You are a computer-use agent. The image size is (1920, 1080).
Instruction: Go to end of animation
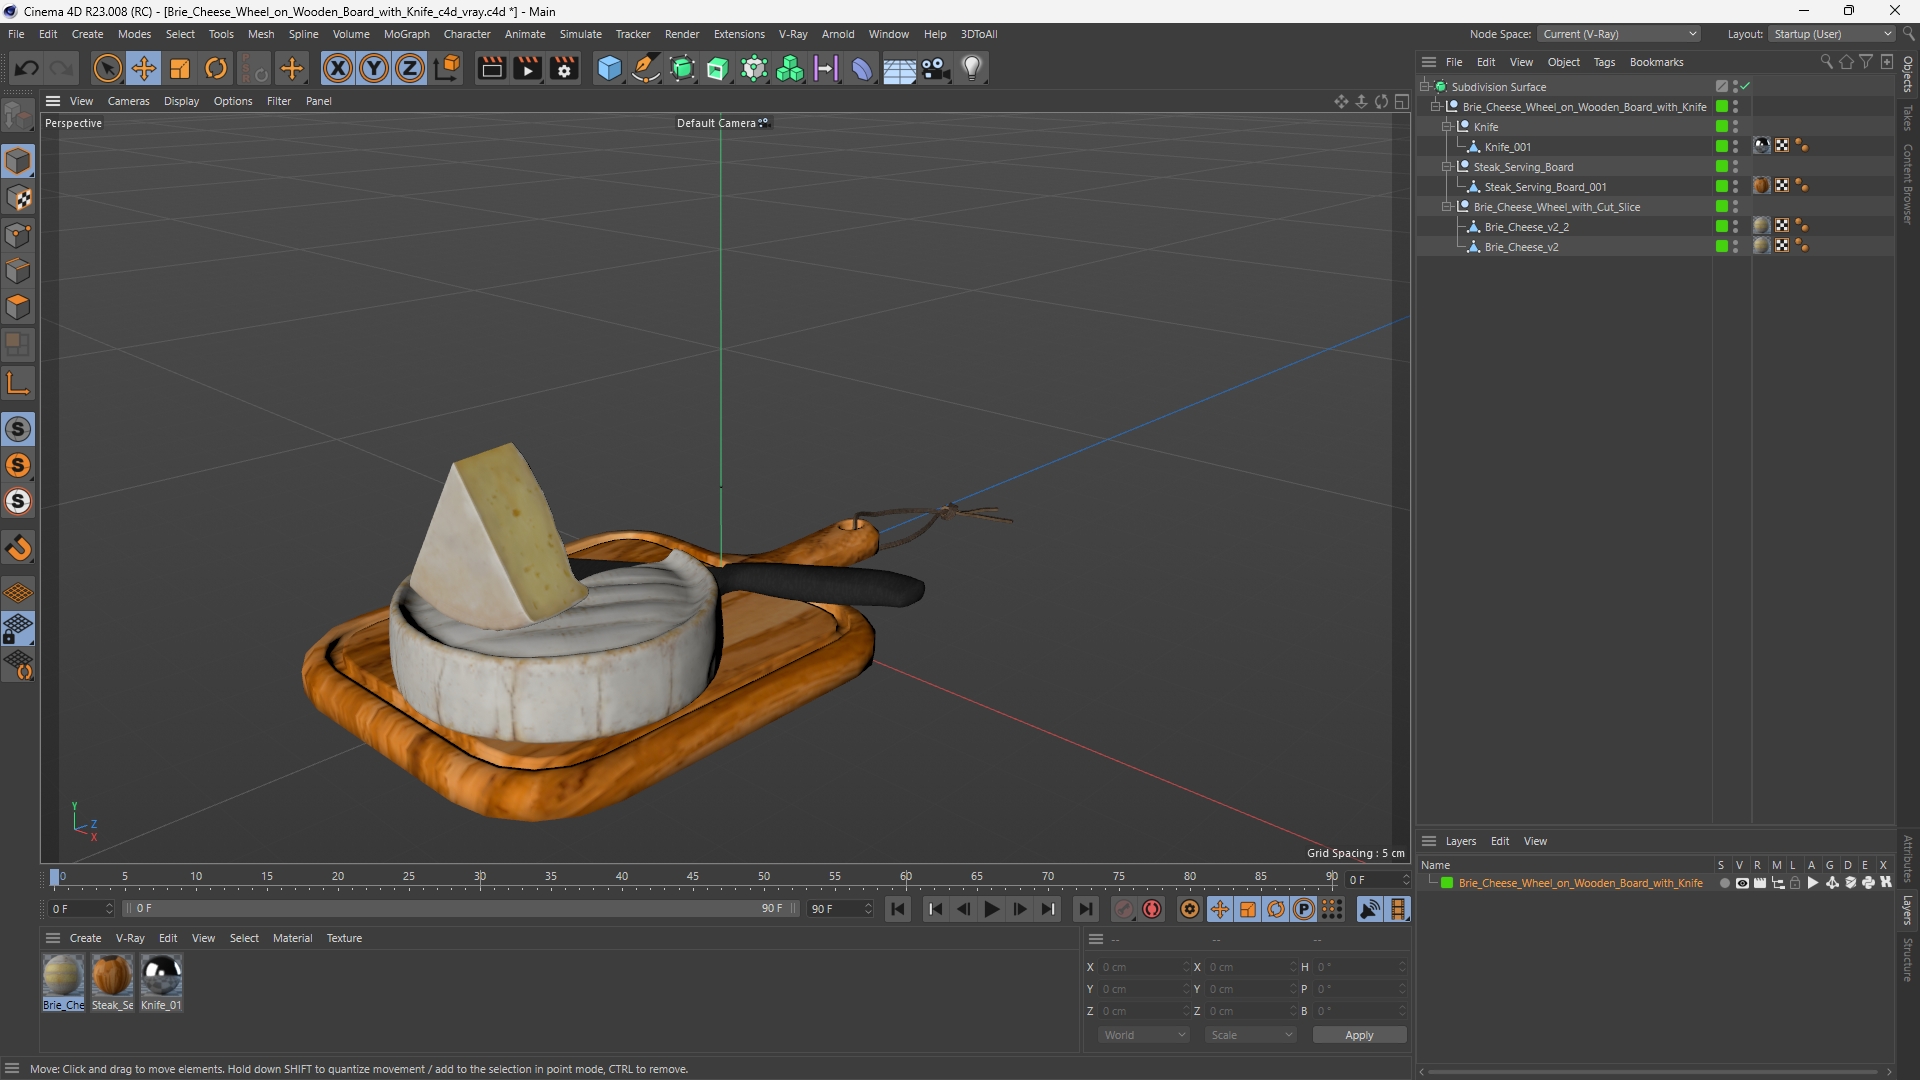coord(1085,909)
